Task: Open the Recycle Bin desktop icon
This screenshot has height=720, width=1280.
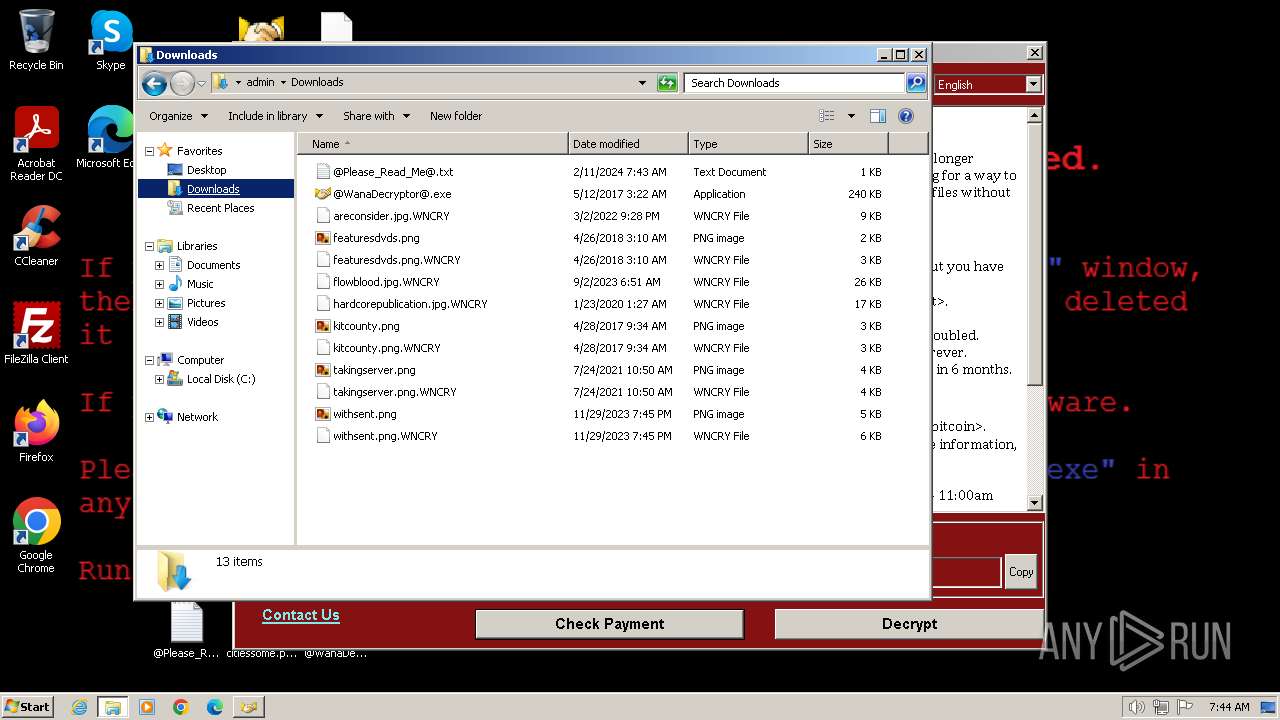Action: point(36,40)
